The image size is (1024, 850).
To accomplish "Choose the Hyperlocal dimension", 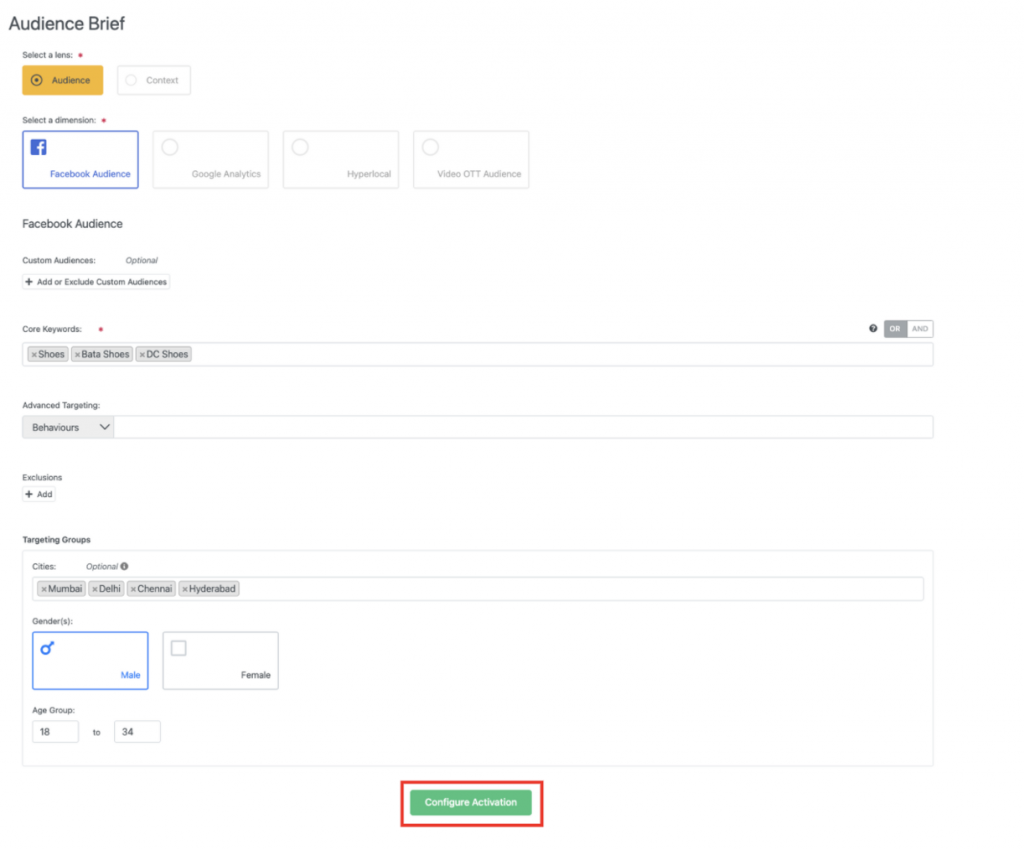I will [340, 160].
